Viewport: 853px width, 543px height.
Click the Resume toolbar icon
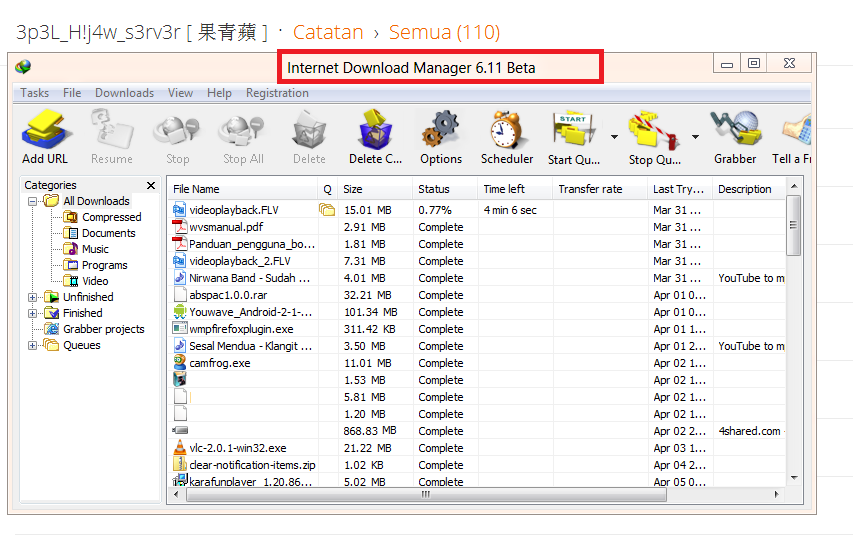pos(112,129)
